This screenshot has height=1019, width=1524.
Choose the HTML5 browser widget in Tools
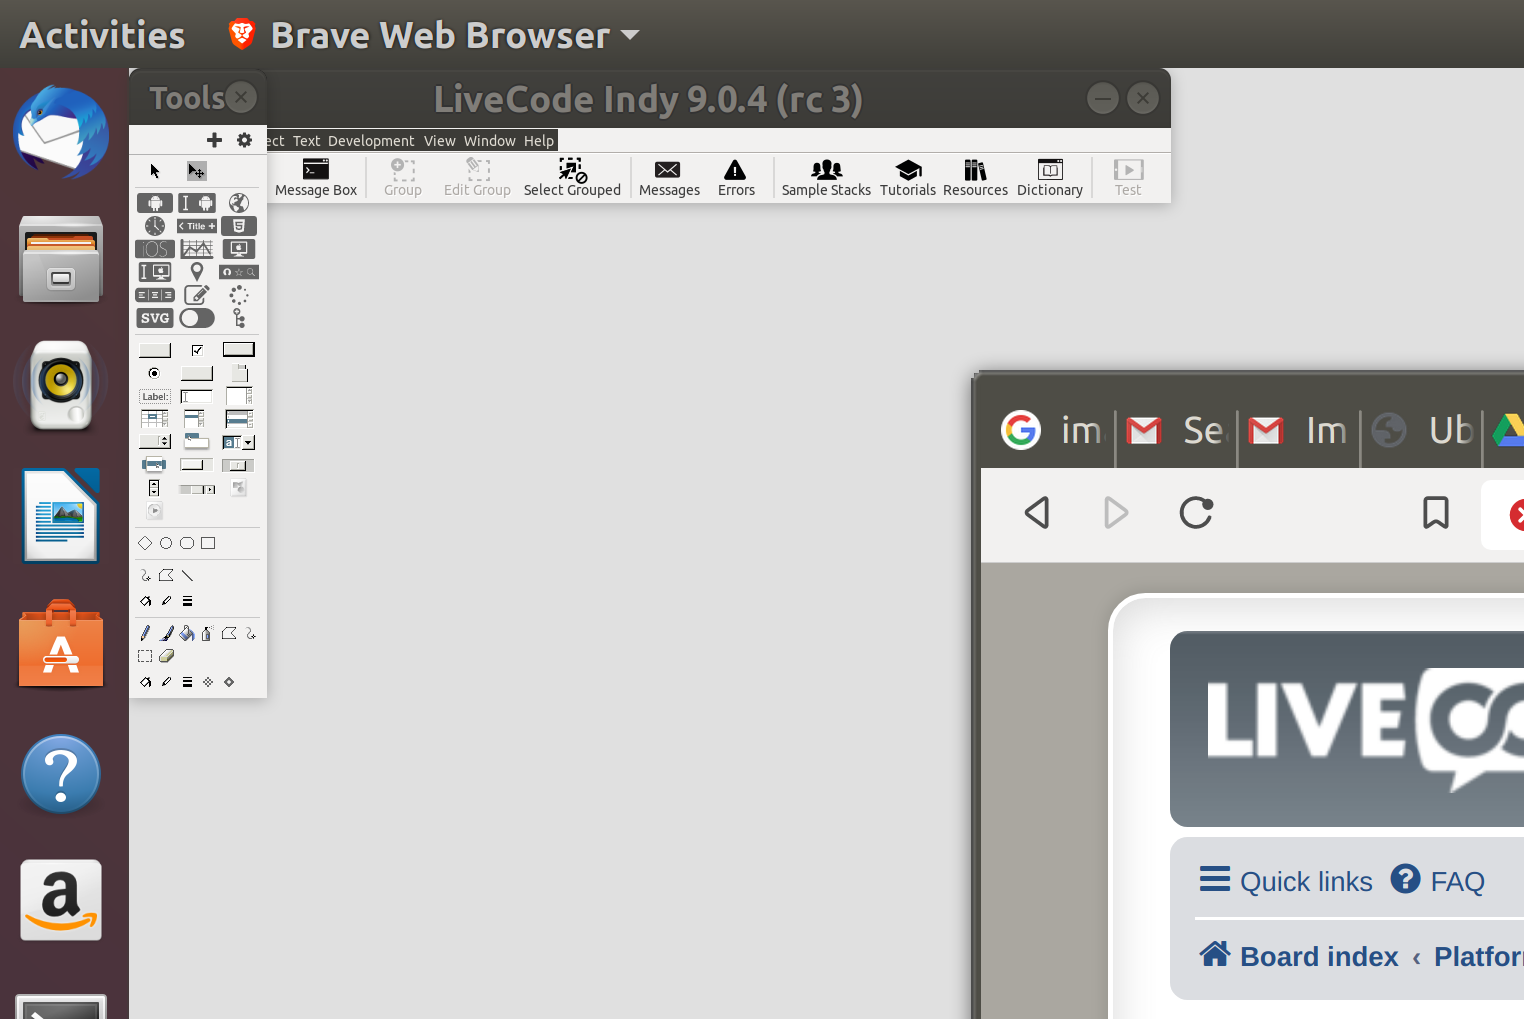click(239, 226)
